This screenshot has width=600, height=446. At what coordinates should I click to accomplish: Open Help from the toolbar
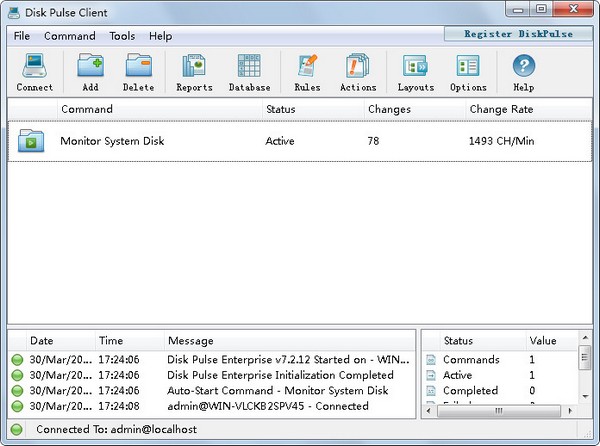tap(523, 72)
